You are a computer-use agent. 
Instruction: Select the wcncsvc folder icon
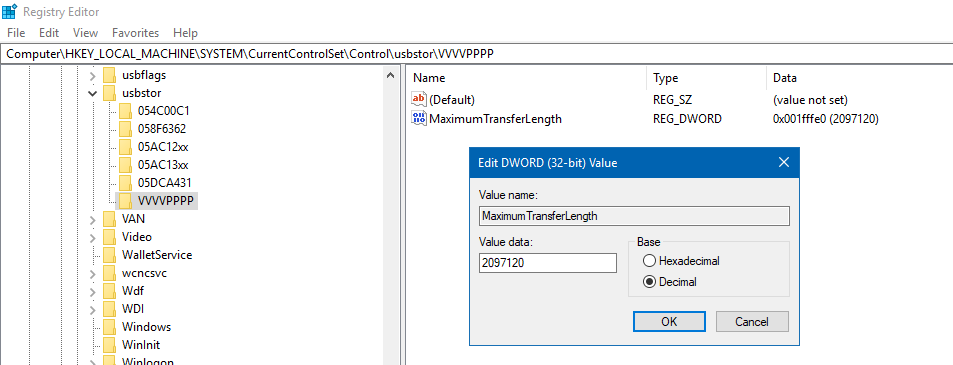[109, 273]
